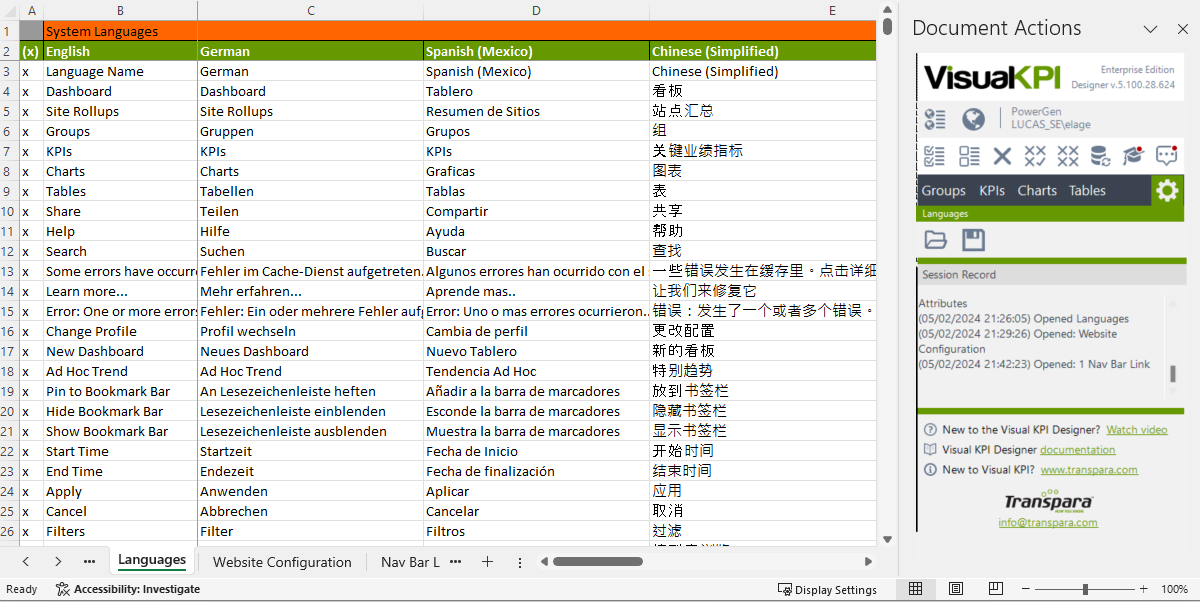Click the settings gear icon
Viewport: 1200px width, 602px height.
tap(1166, 190)
